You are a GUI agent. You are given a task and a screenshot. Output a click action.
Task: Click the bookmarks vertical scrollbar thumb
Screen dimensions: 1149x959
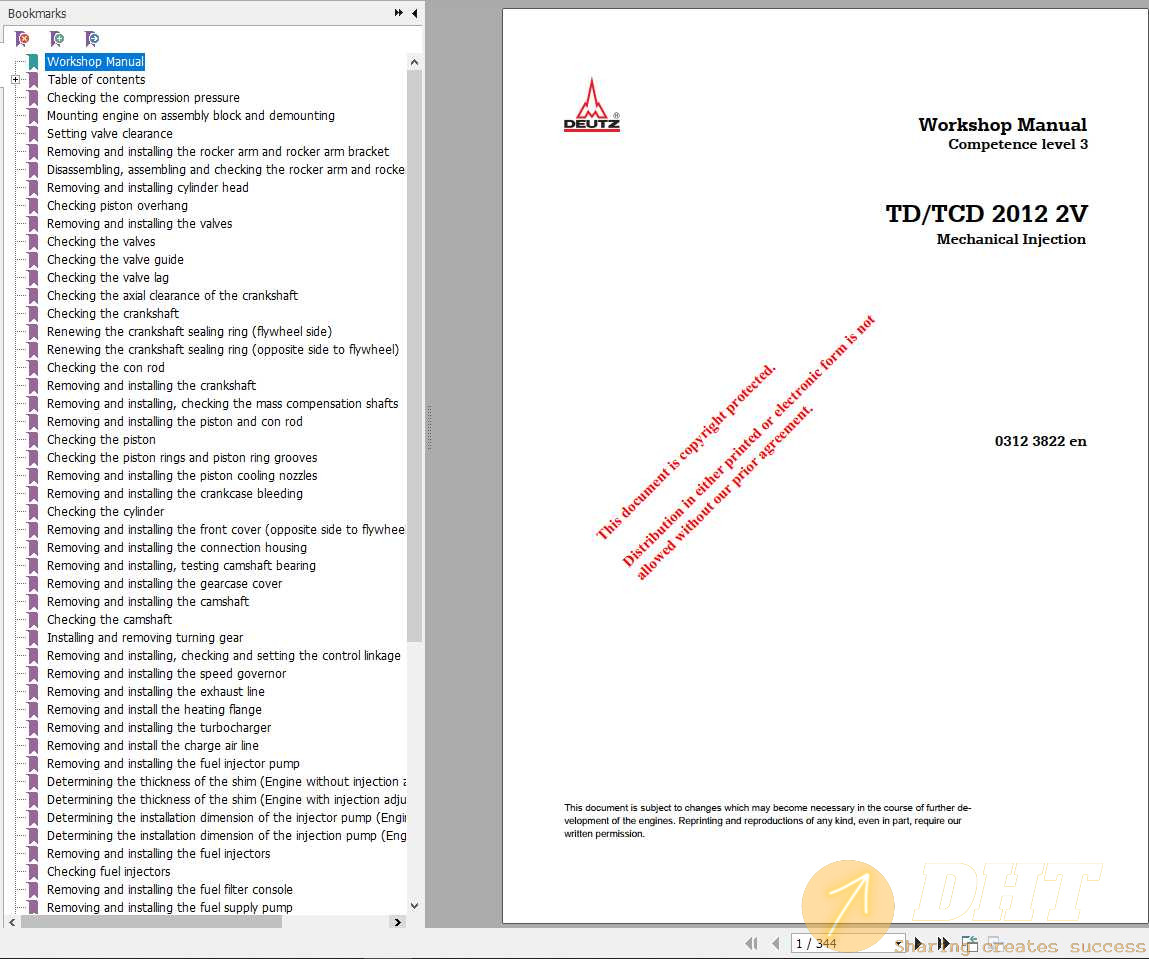tap(414, 356)
